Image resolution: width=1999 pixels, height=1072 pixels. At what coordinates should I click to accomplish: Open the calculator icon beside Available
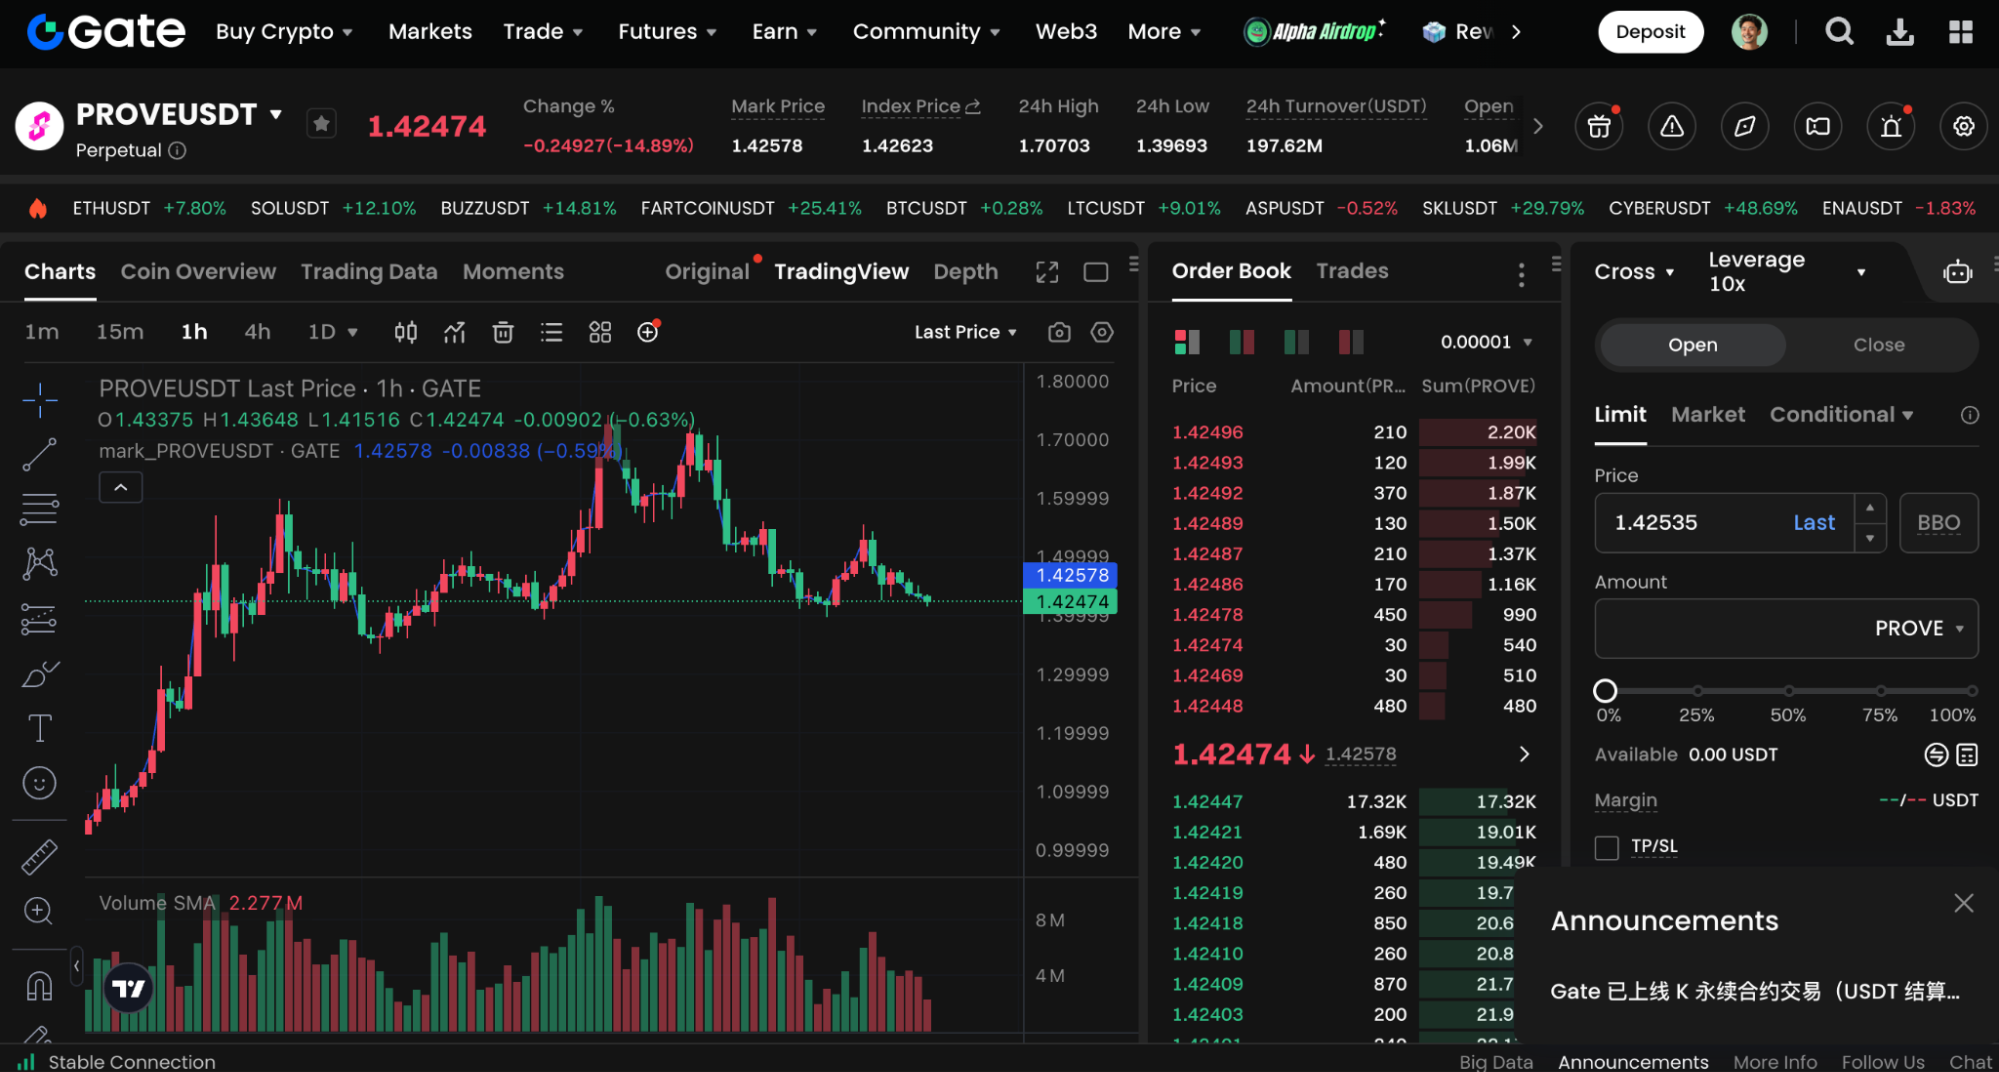pos(1967,755)
